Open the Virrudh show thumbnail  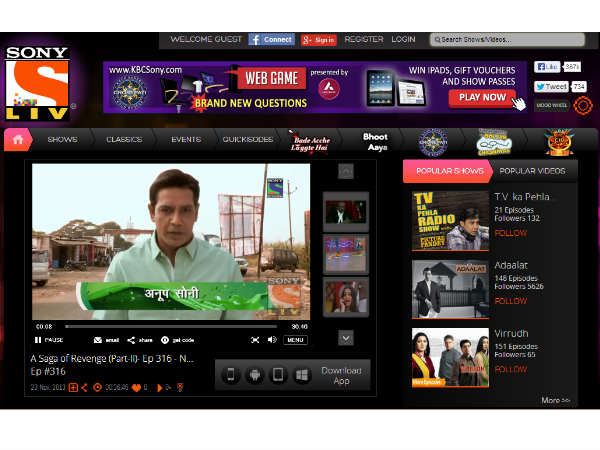(x=450, y=357)
